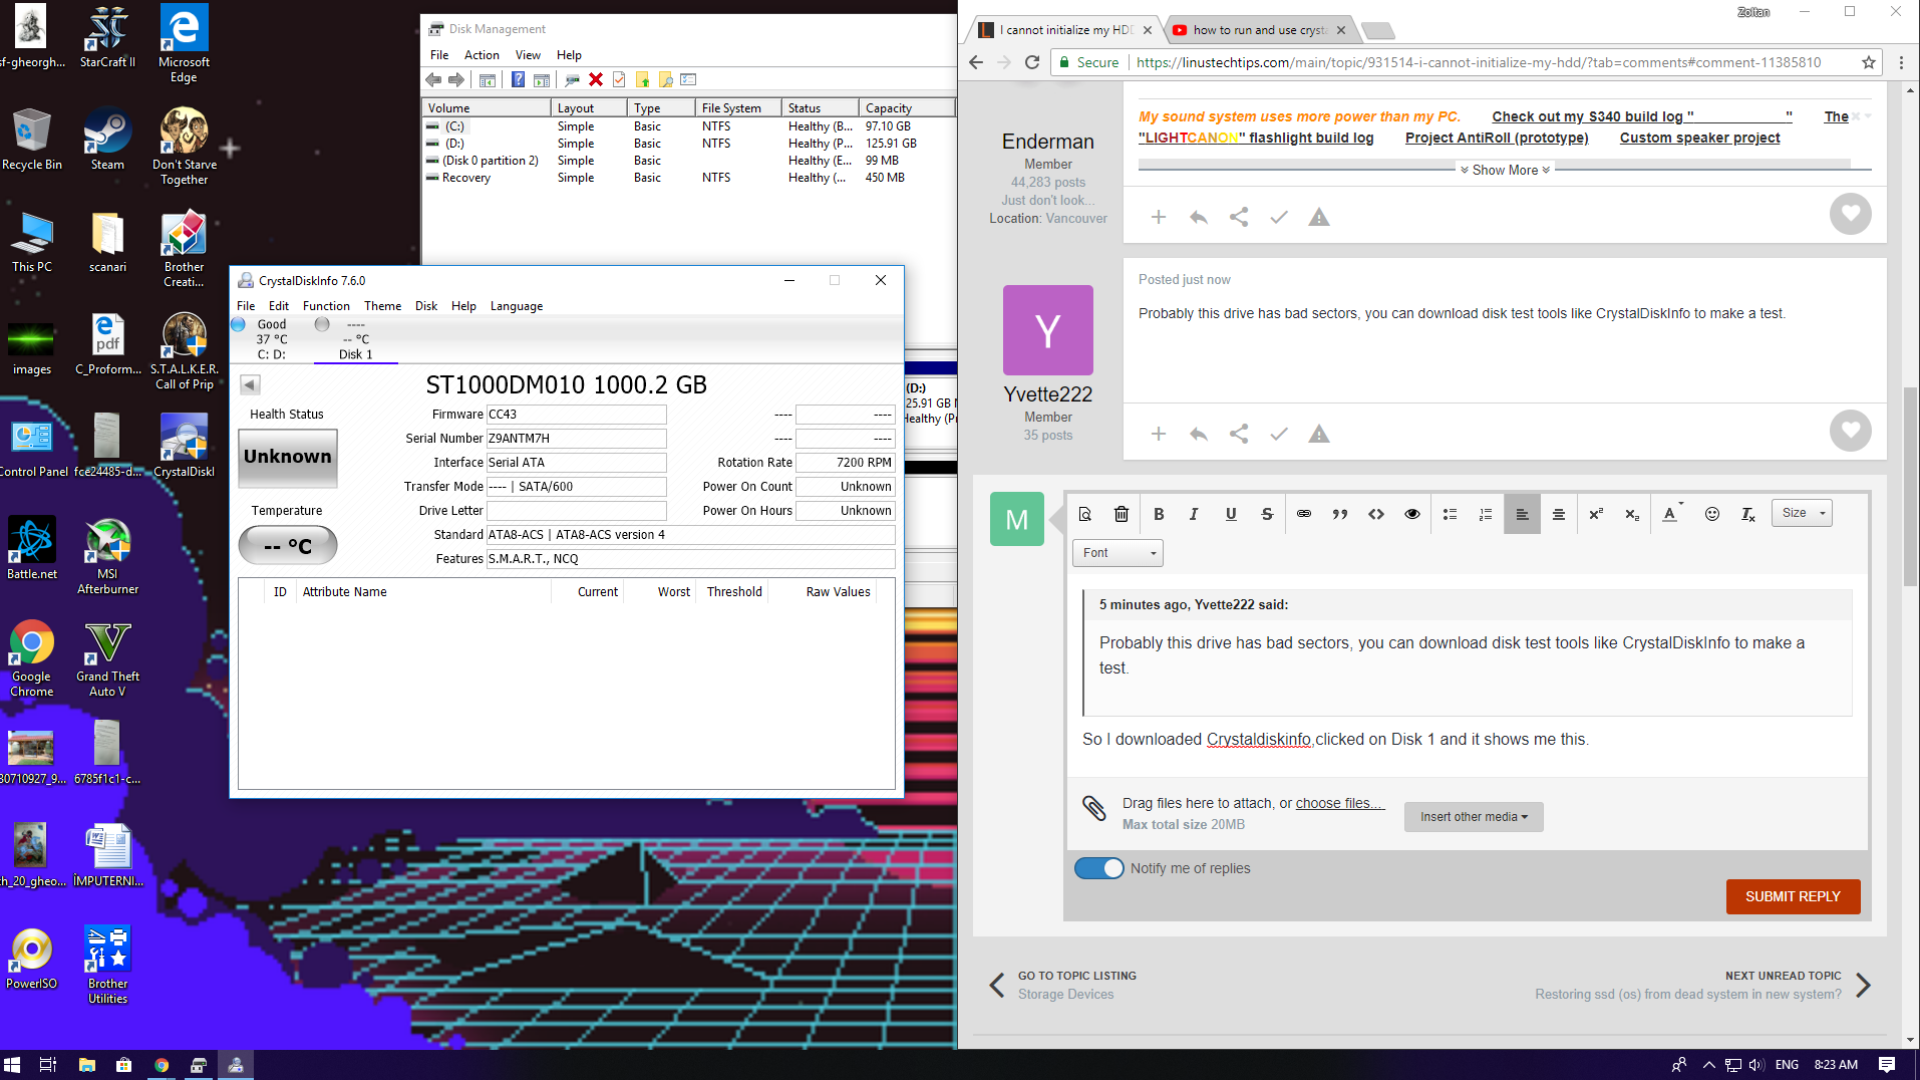
Task: Open next unread topic link
Action: coord(1702,985)
